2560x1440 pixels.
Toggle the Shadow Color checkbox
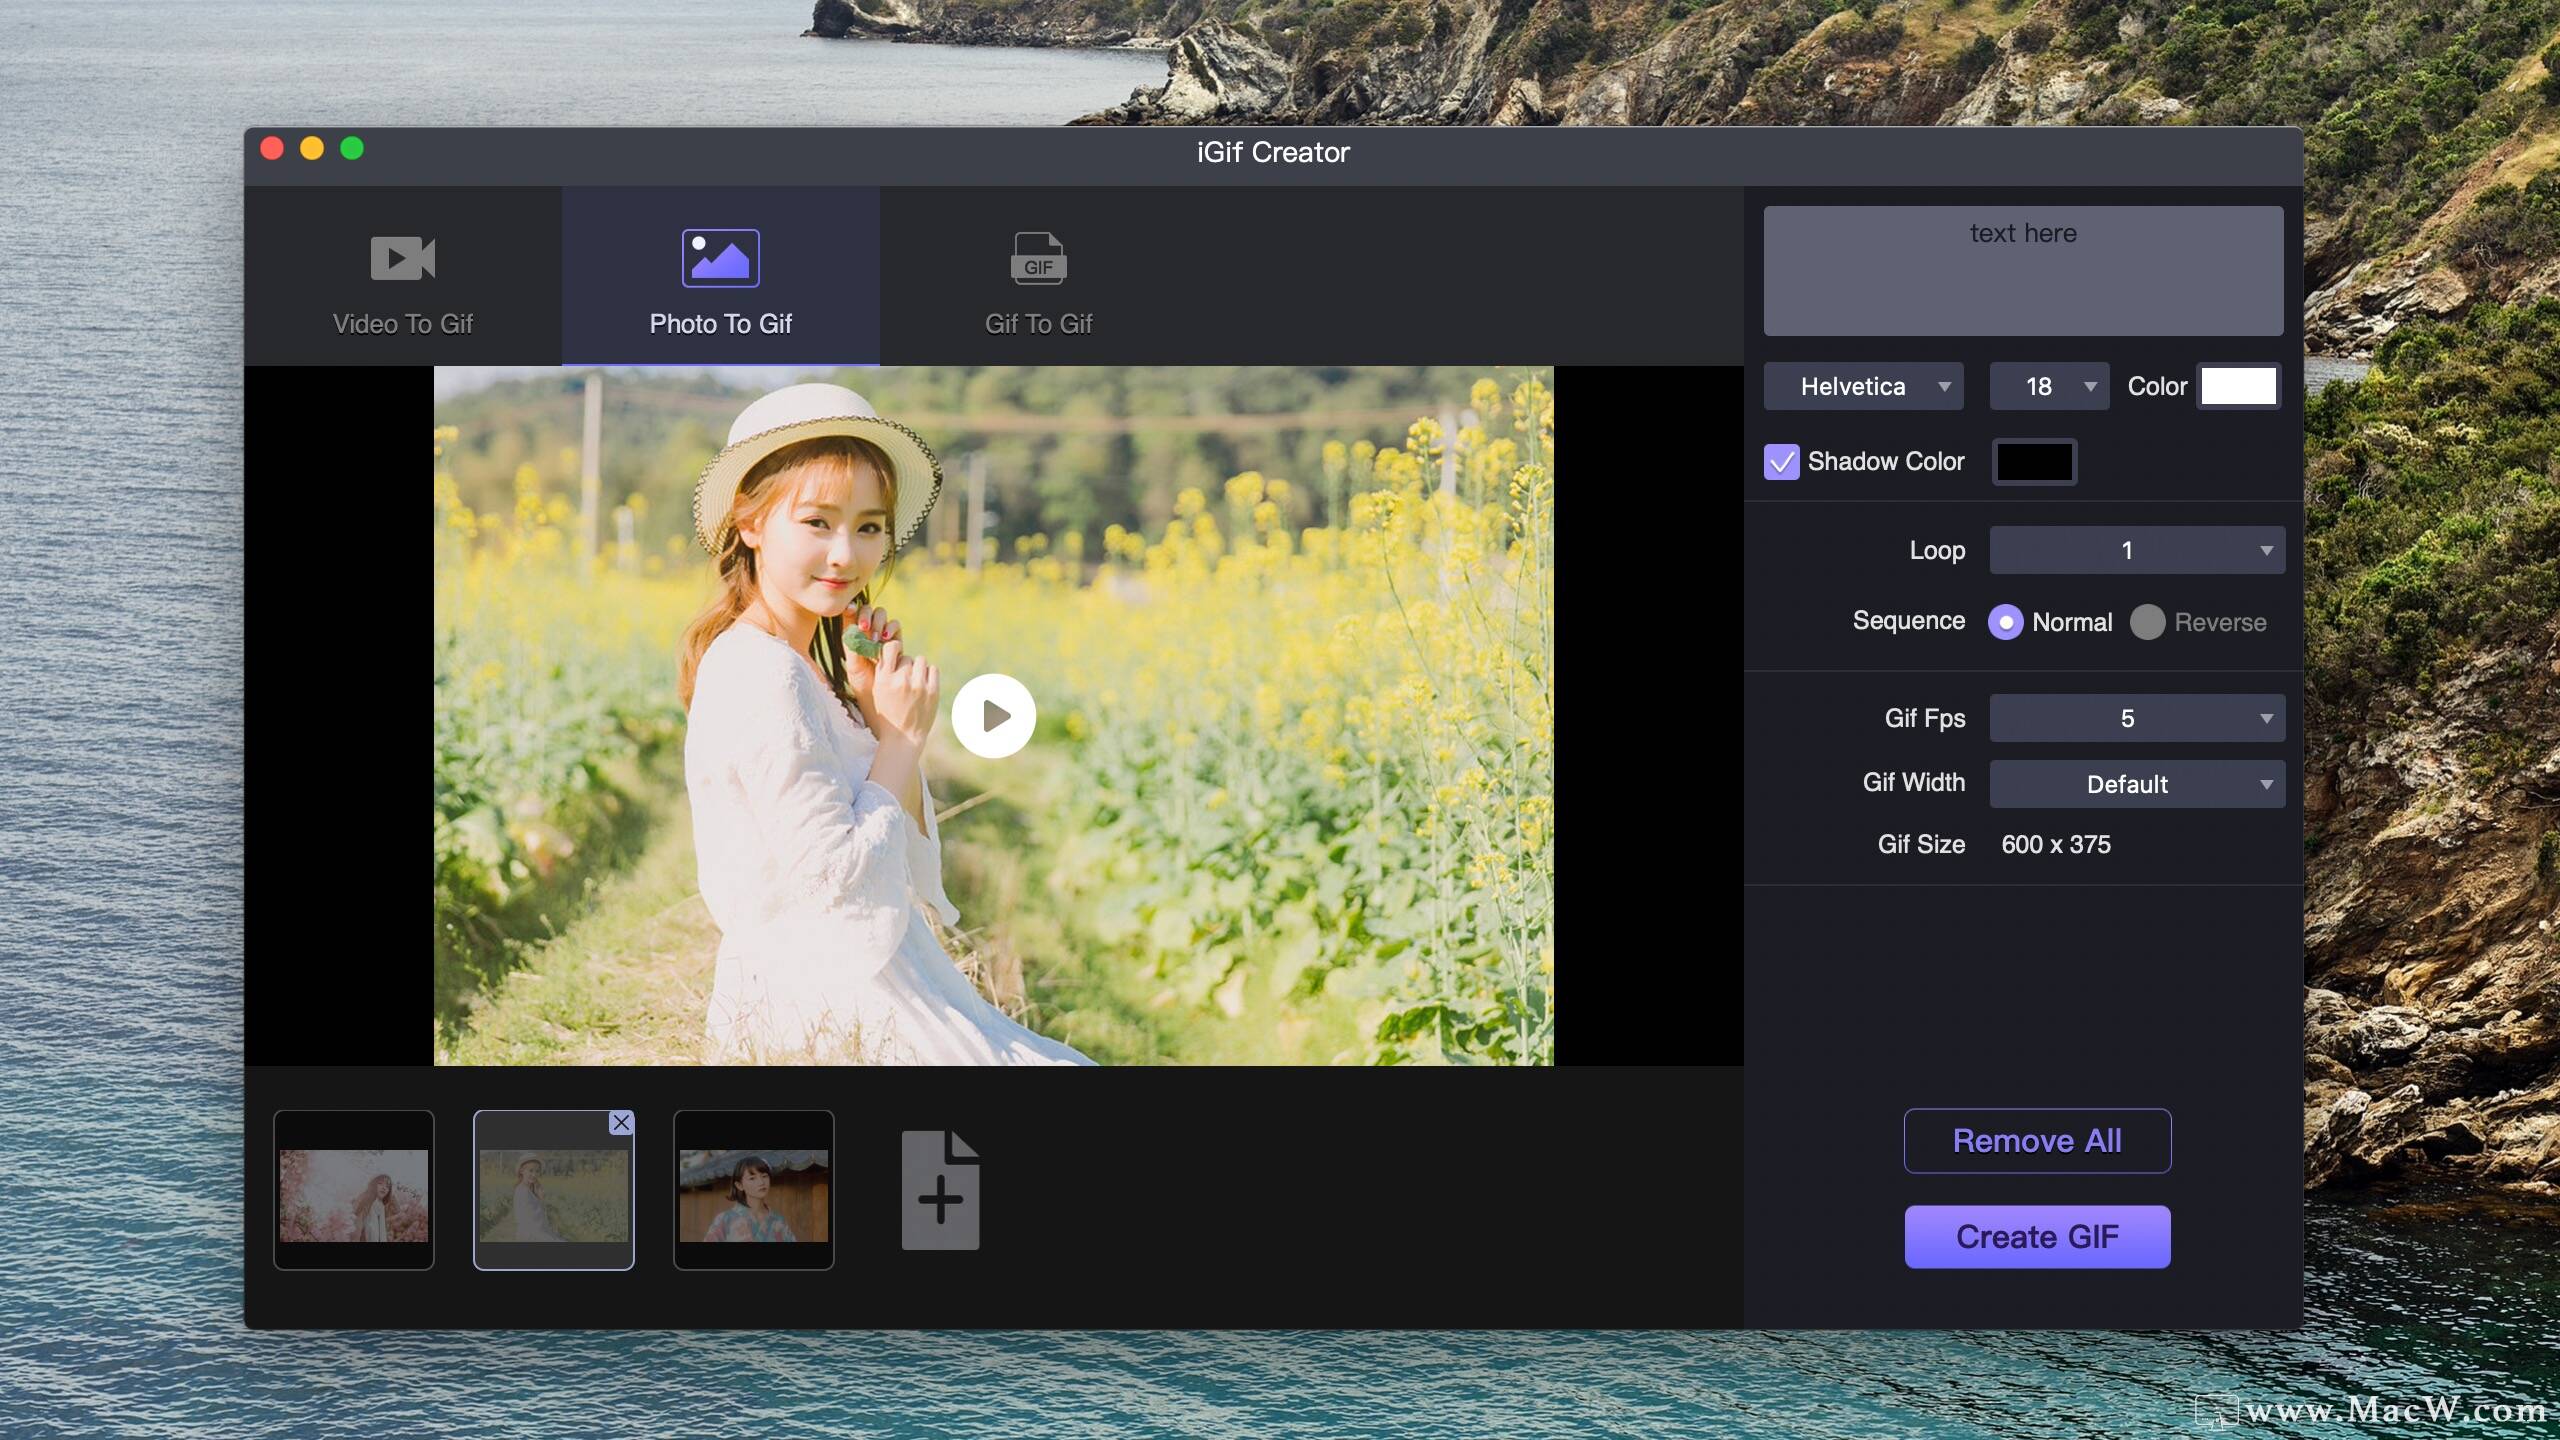coord(1781,462)
